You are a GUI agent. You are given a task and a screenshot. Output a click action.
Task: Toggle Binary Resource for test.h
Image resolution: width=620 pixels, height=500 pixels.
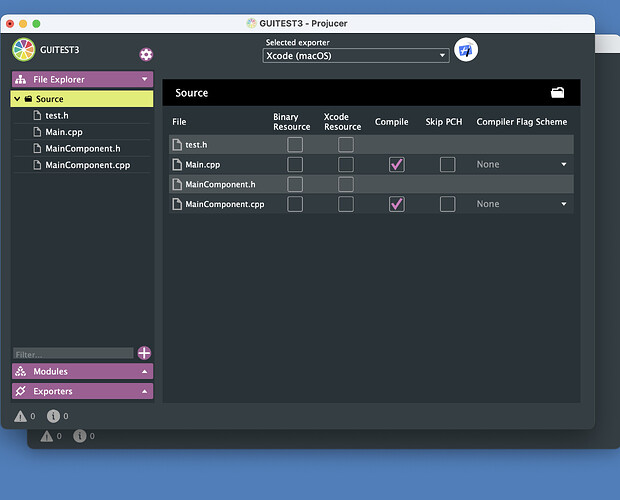tap(295, 145)
